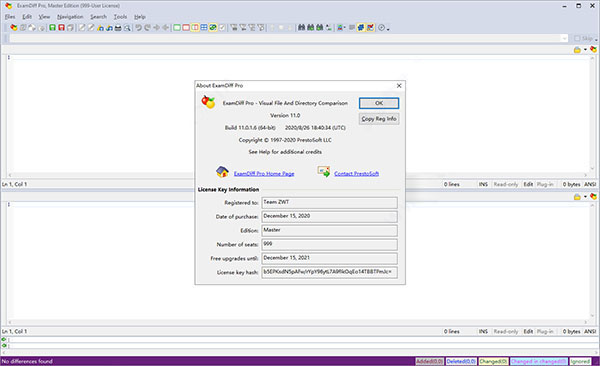
Task: Open the Contact PrestoSoft link
Action: pyautogui.click(x=356, y=174)
